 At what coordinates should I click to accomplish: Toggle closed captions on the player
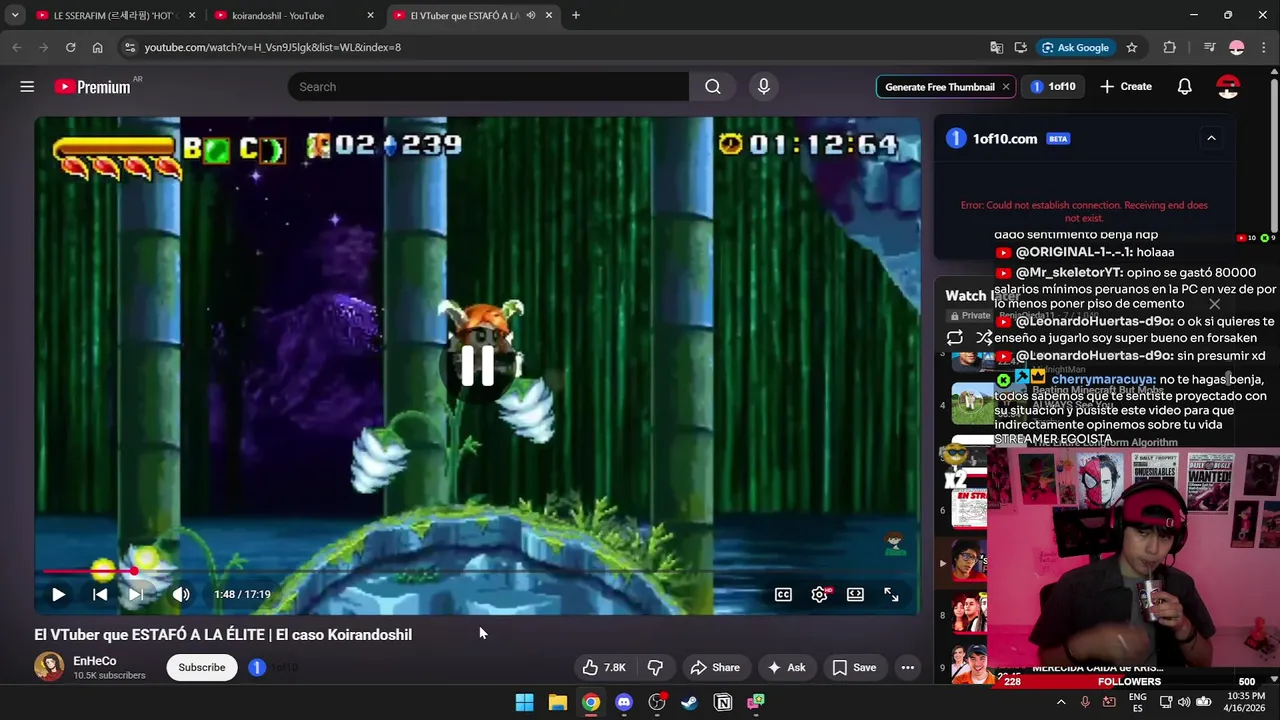[783, 594]
